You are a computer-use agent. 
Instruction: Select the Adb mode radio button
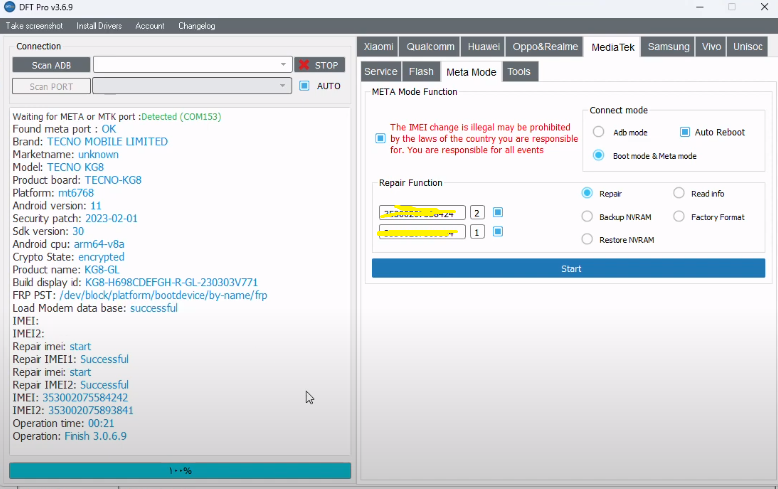point(598,132)
